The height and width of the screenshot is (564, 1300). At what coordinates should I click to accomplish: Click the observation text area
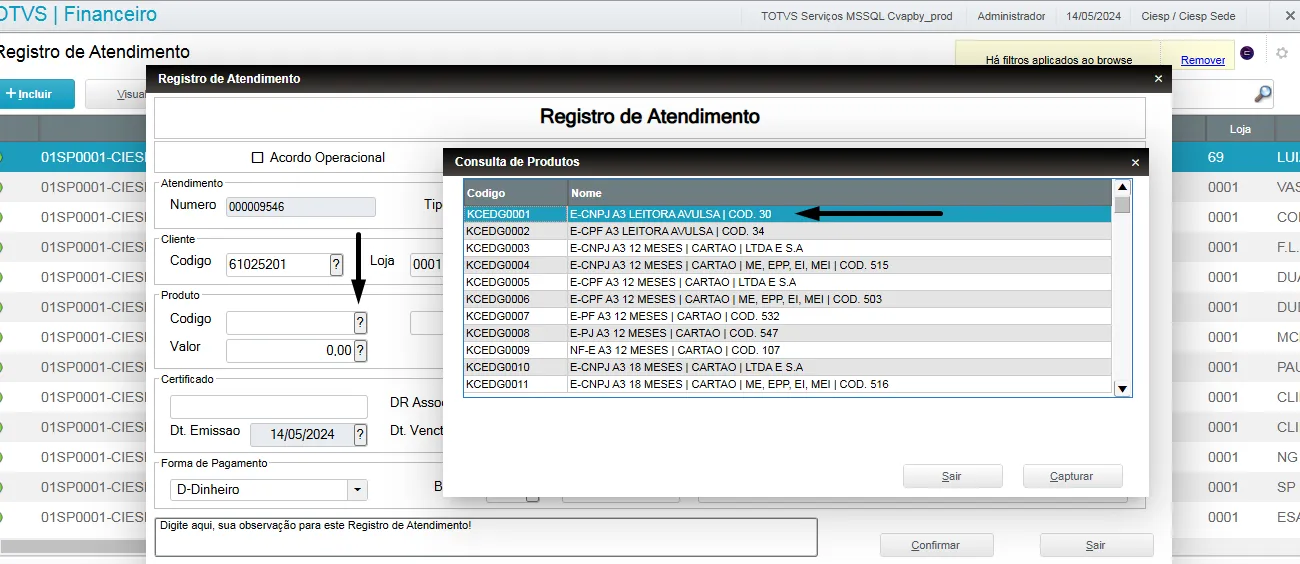tap(485, 537)
